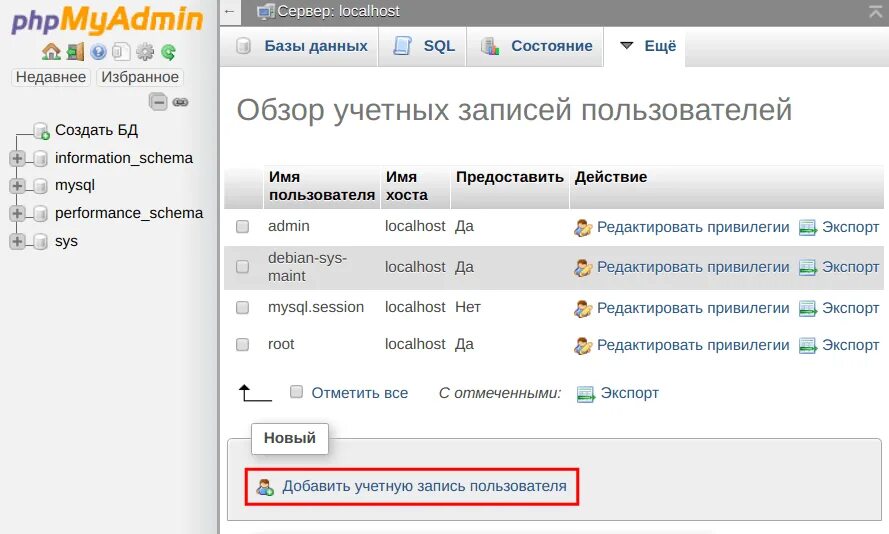Screen dimensions: 889x534
Task: Click Редактировать привилегии for root
Action: pyautogui.click(x=693, y=345)
